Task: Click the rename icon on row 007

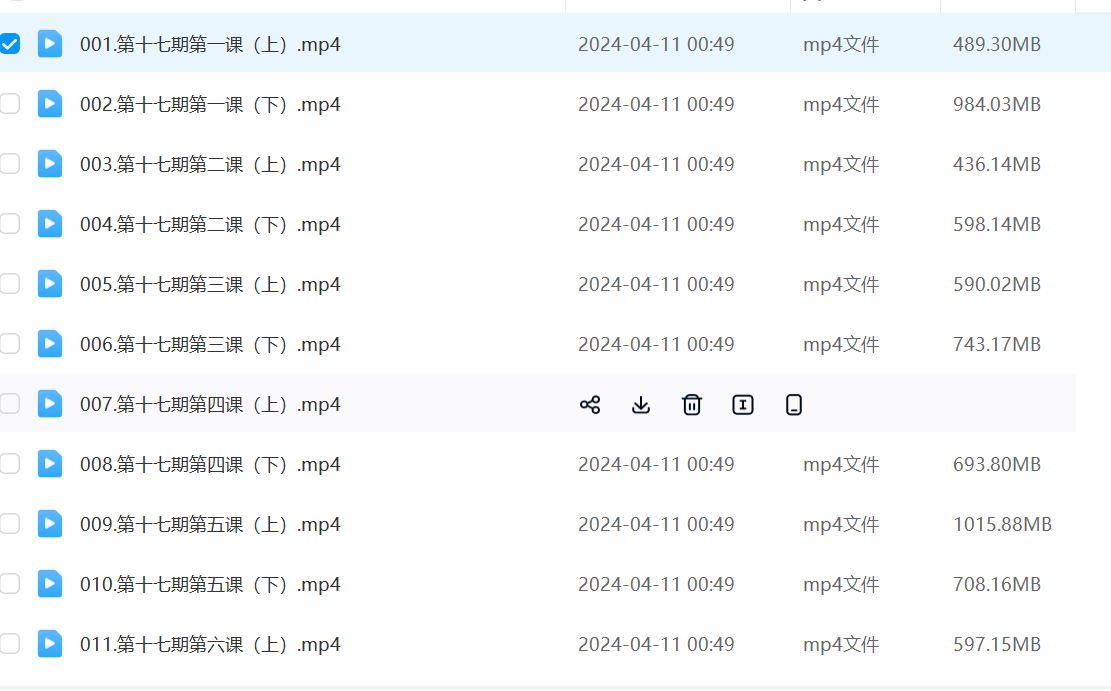Action: (x=743, y=404)
